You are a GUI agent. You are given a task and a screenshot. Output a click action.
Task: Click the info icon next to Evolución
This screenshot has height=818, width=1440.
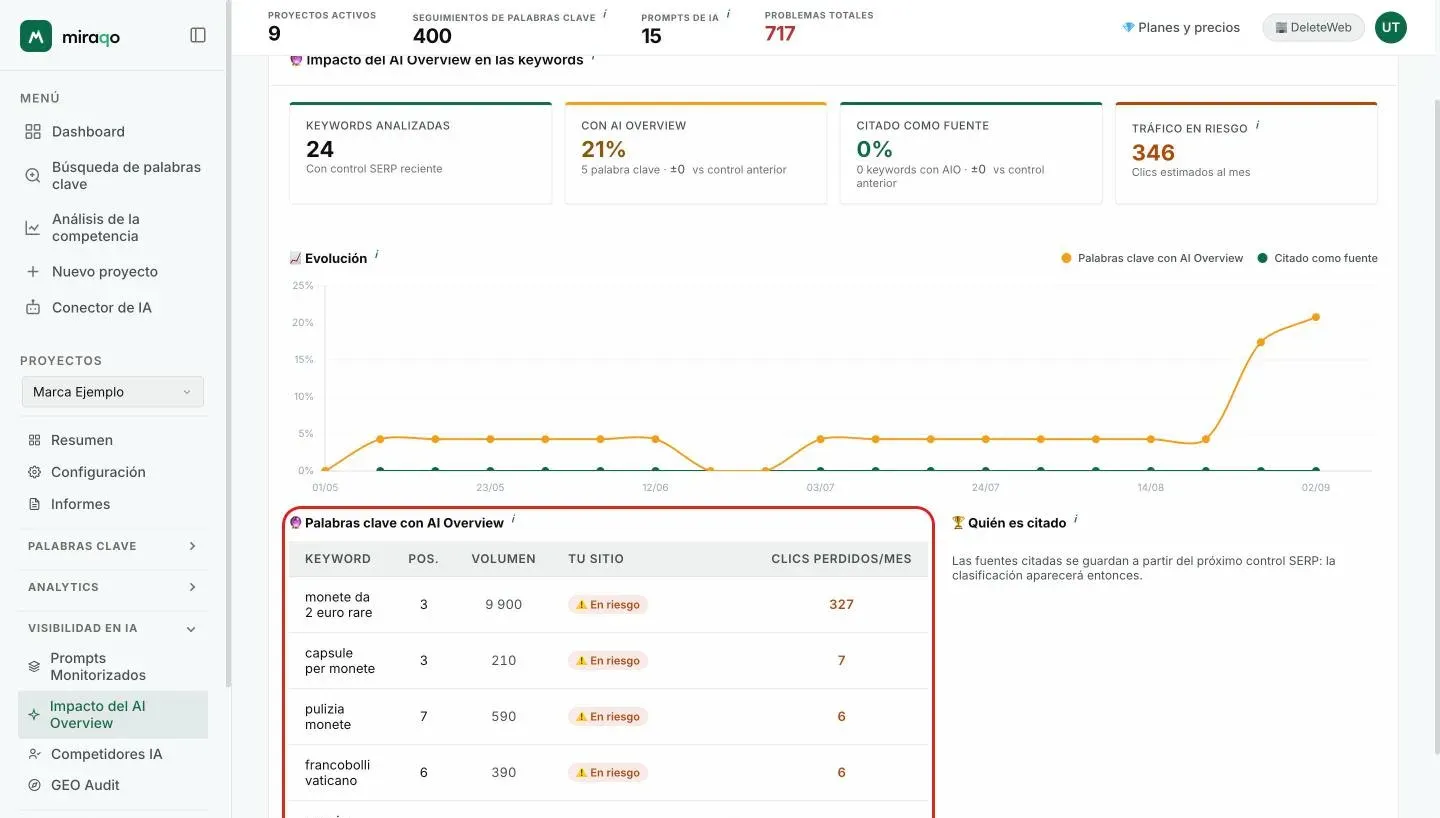coord(377,255)
